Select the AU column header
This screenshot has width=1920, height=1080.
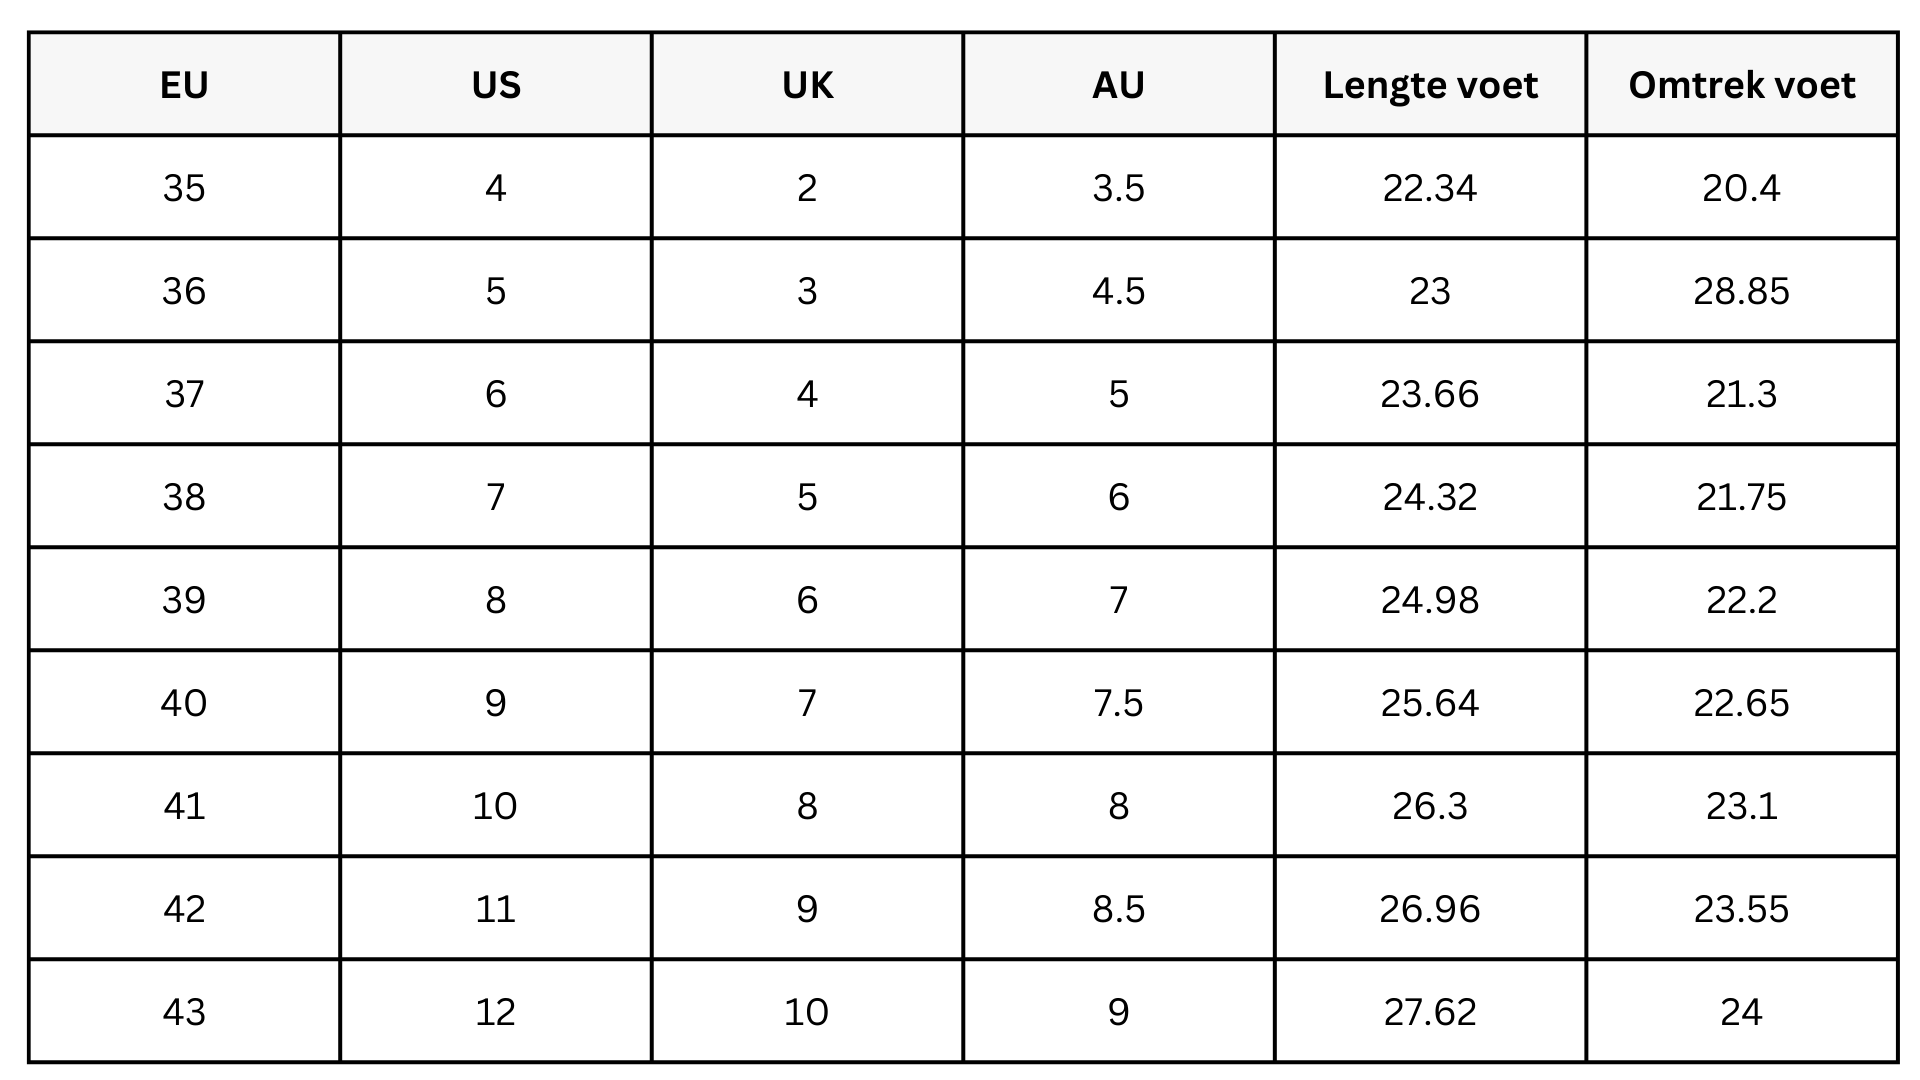[1118, 85]
